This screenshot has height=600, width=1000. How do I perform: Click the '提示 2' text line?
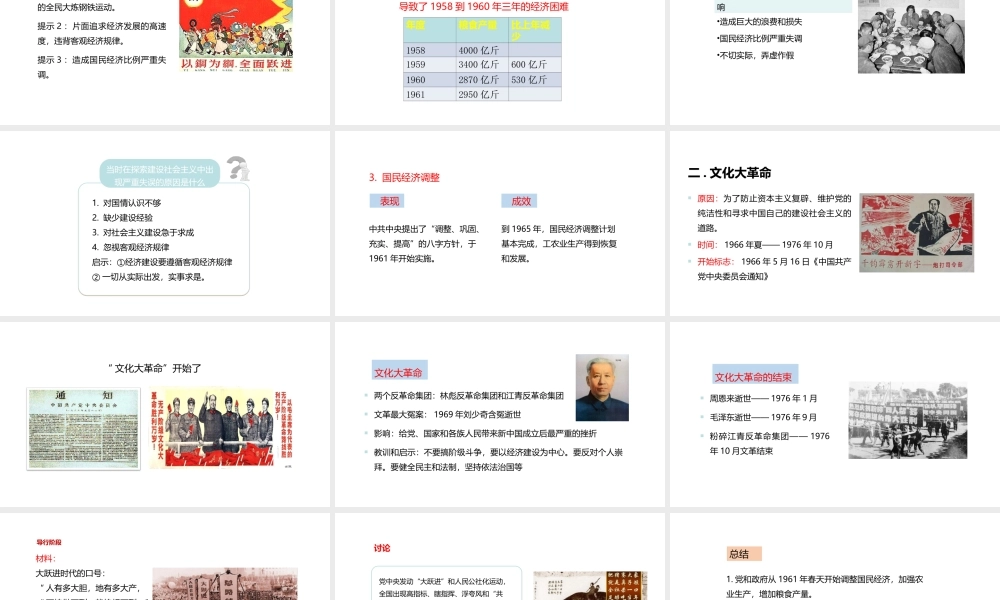point(102,34)
